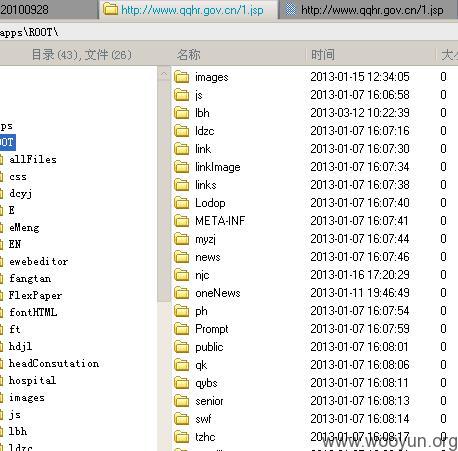Switch to the rightmost qqhr.gov.cn/1.jsp tab

click(368, 10)
